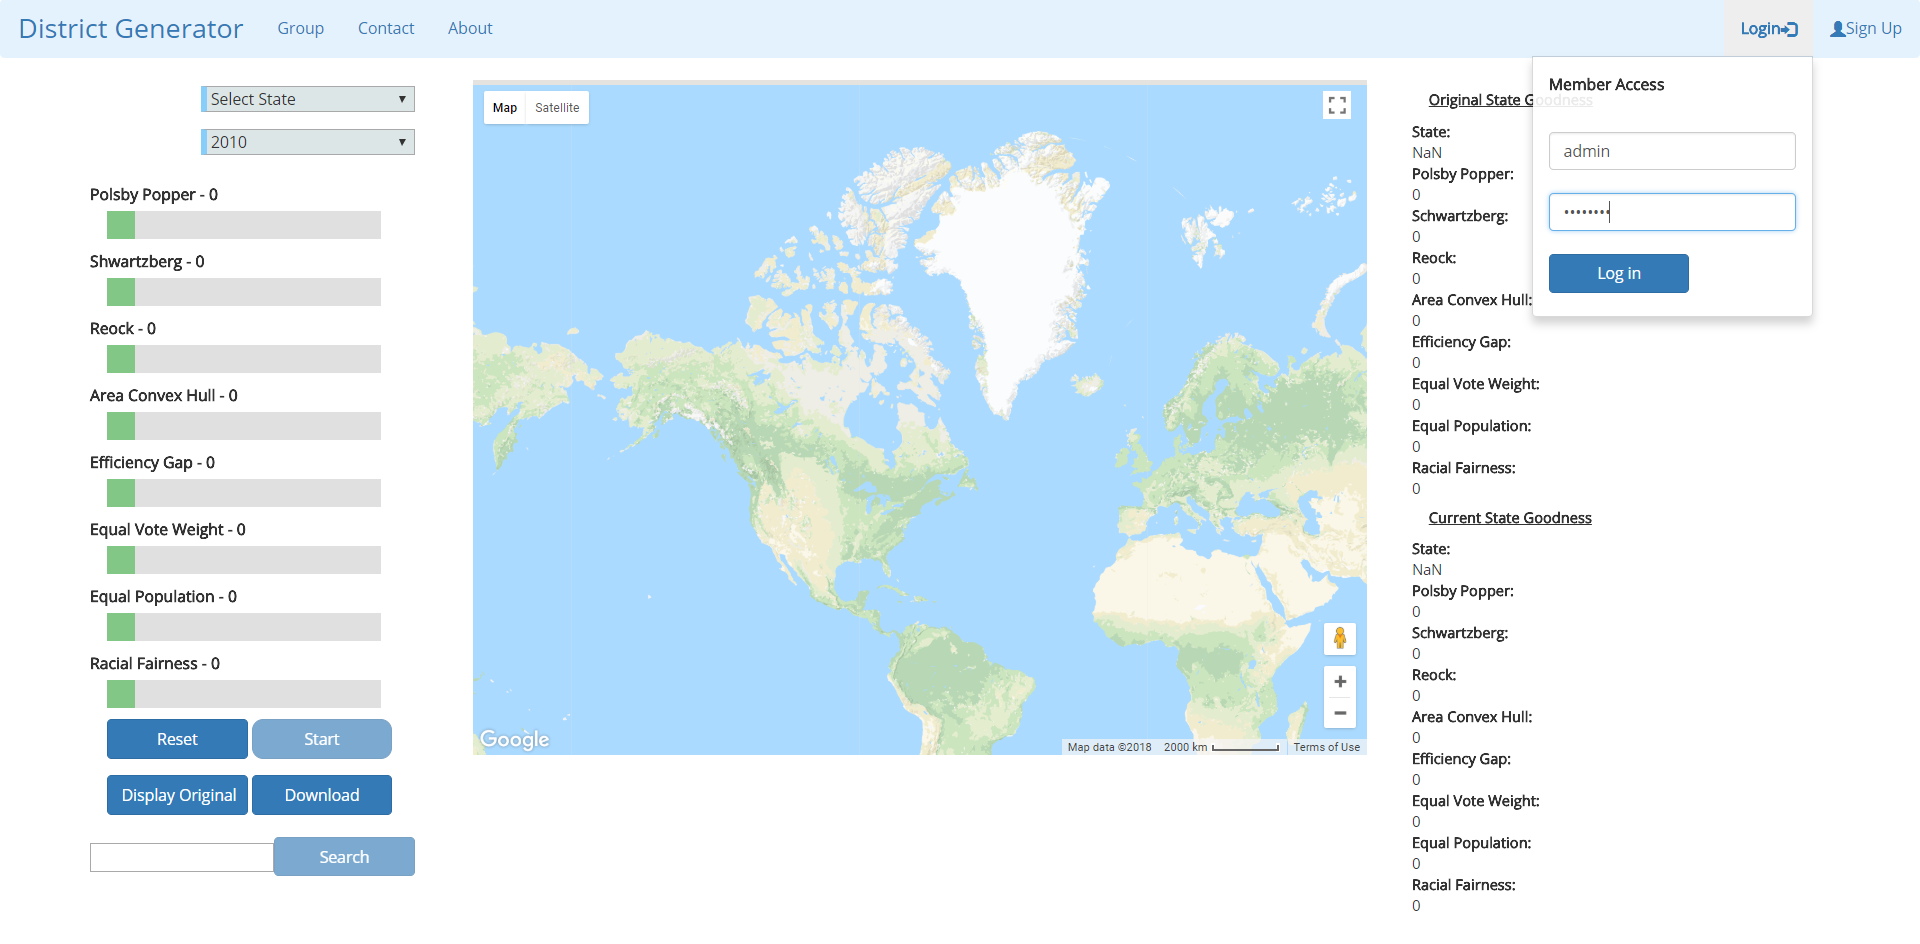Open the Login menu in navbar
This screenshot has height=944, width=1920.
click(1768, 29)
